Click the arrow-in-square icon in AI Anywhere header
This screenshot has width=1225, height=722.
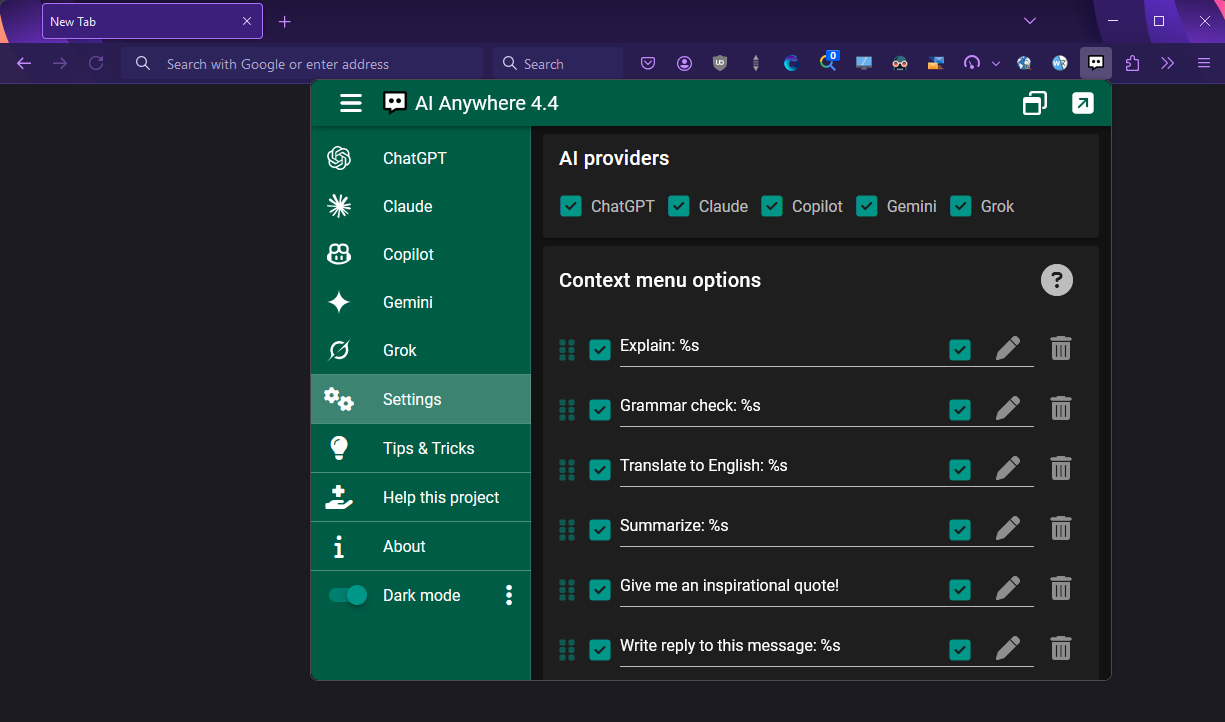pos(1083,103)
